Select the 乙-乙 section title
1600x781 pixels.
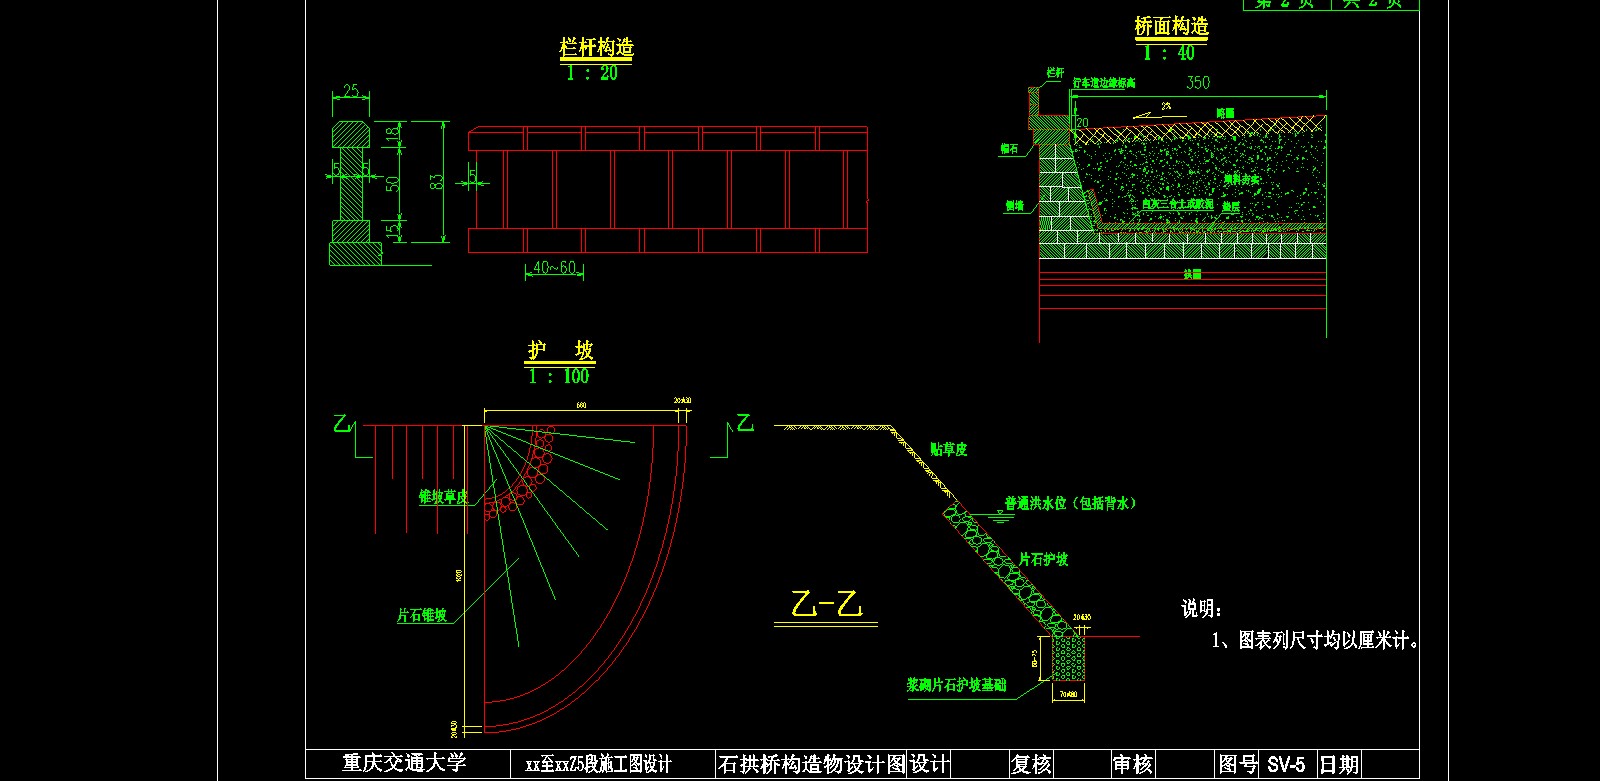coord(826,604)
